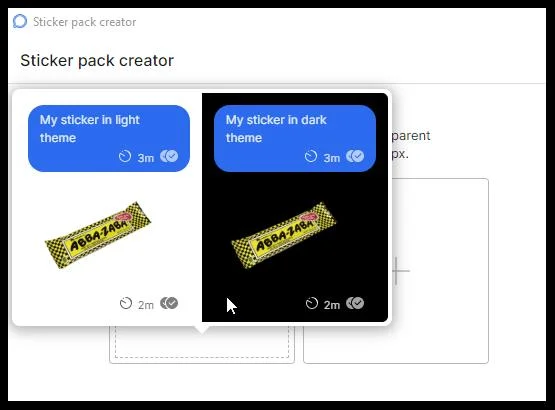The width and height of the screenshot is (555, 410).
Task: Click the 'My sticker in light theme' bubble
Action: (109, 138)
